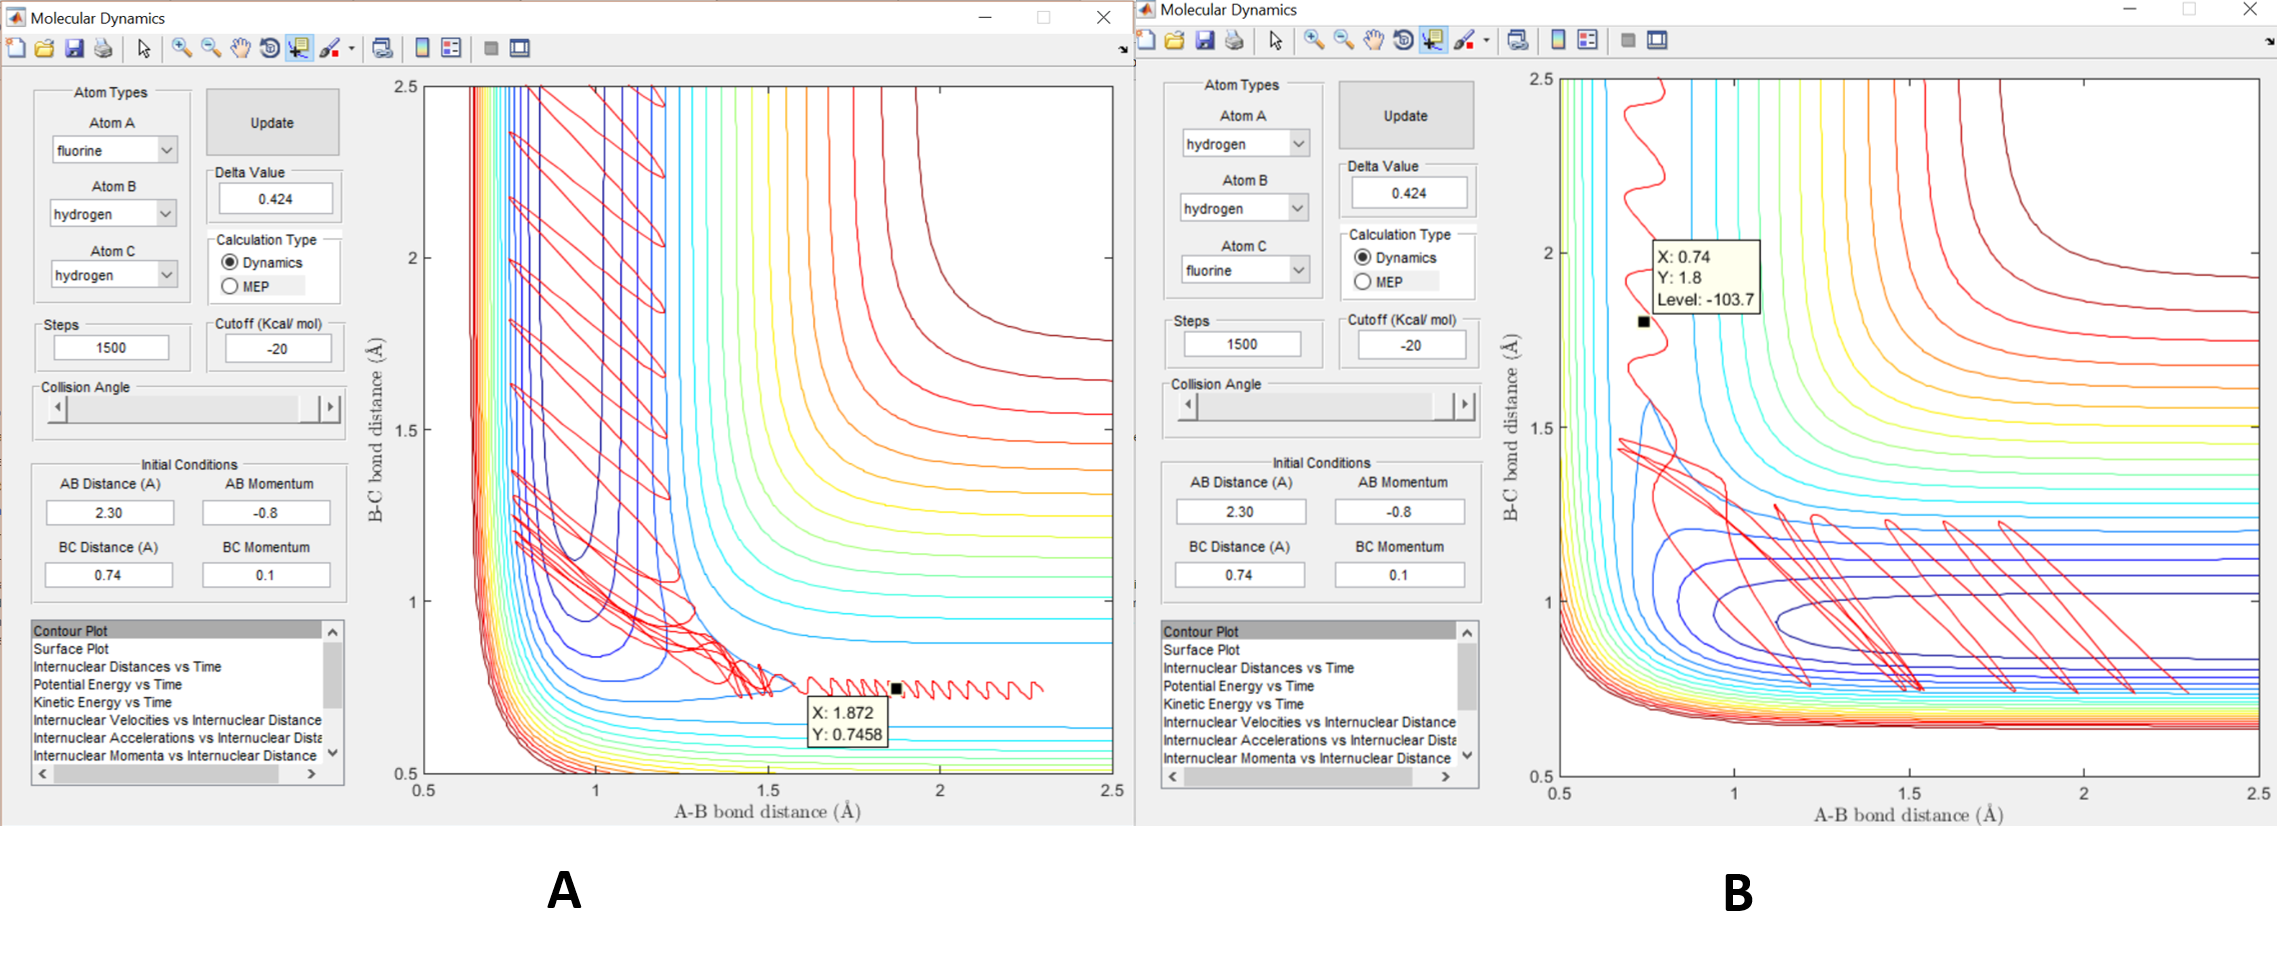The image size is (2277, 962).
Task: Click Zoom In icon in left window toolbar
Action: tap(181, 48)
